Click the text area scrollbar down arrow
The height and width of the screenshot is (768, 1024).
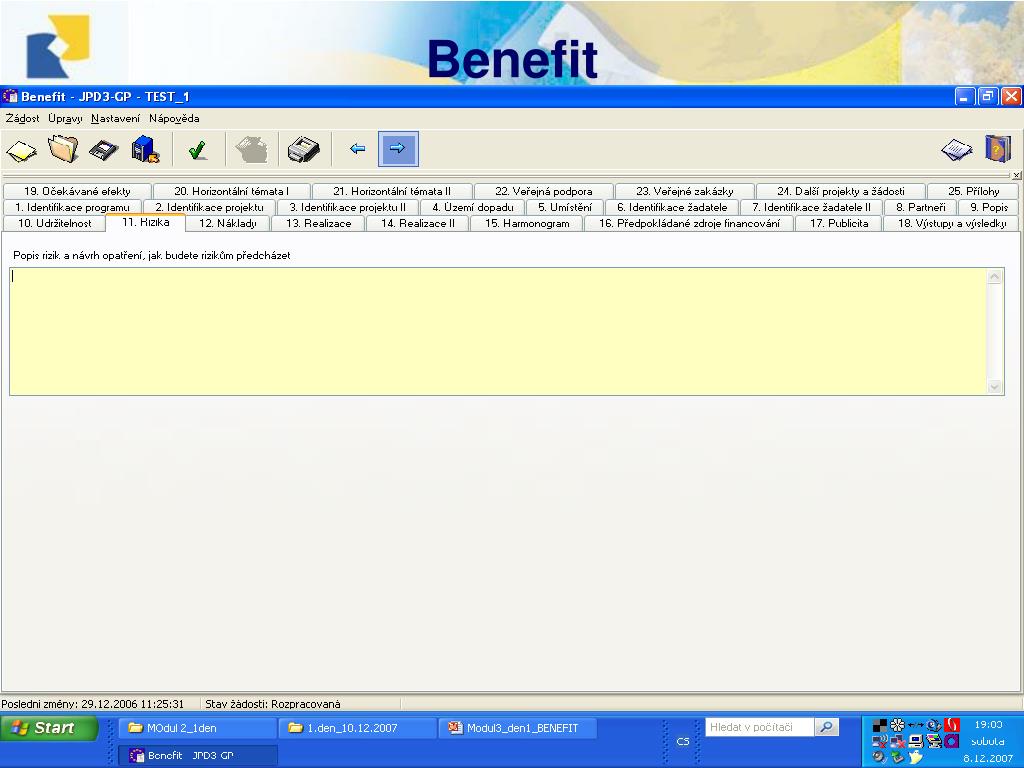pyautogui.click(x=995, y=387)
